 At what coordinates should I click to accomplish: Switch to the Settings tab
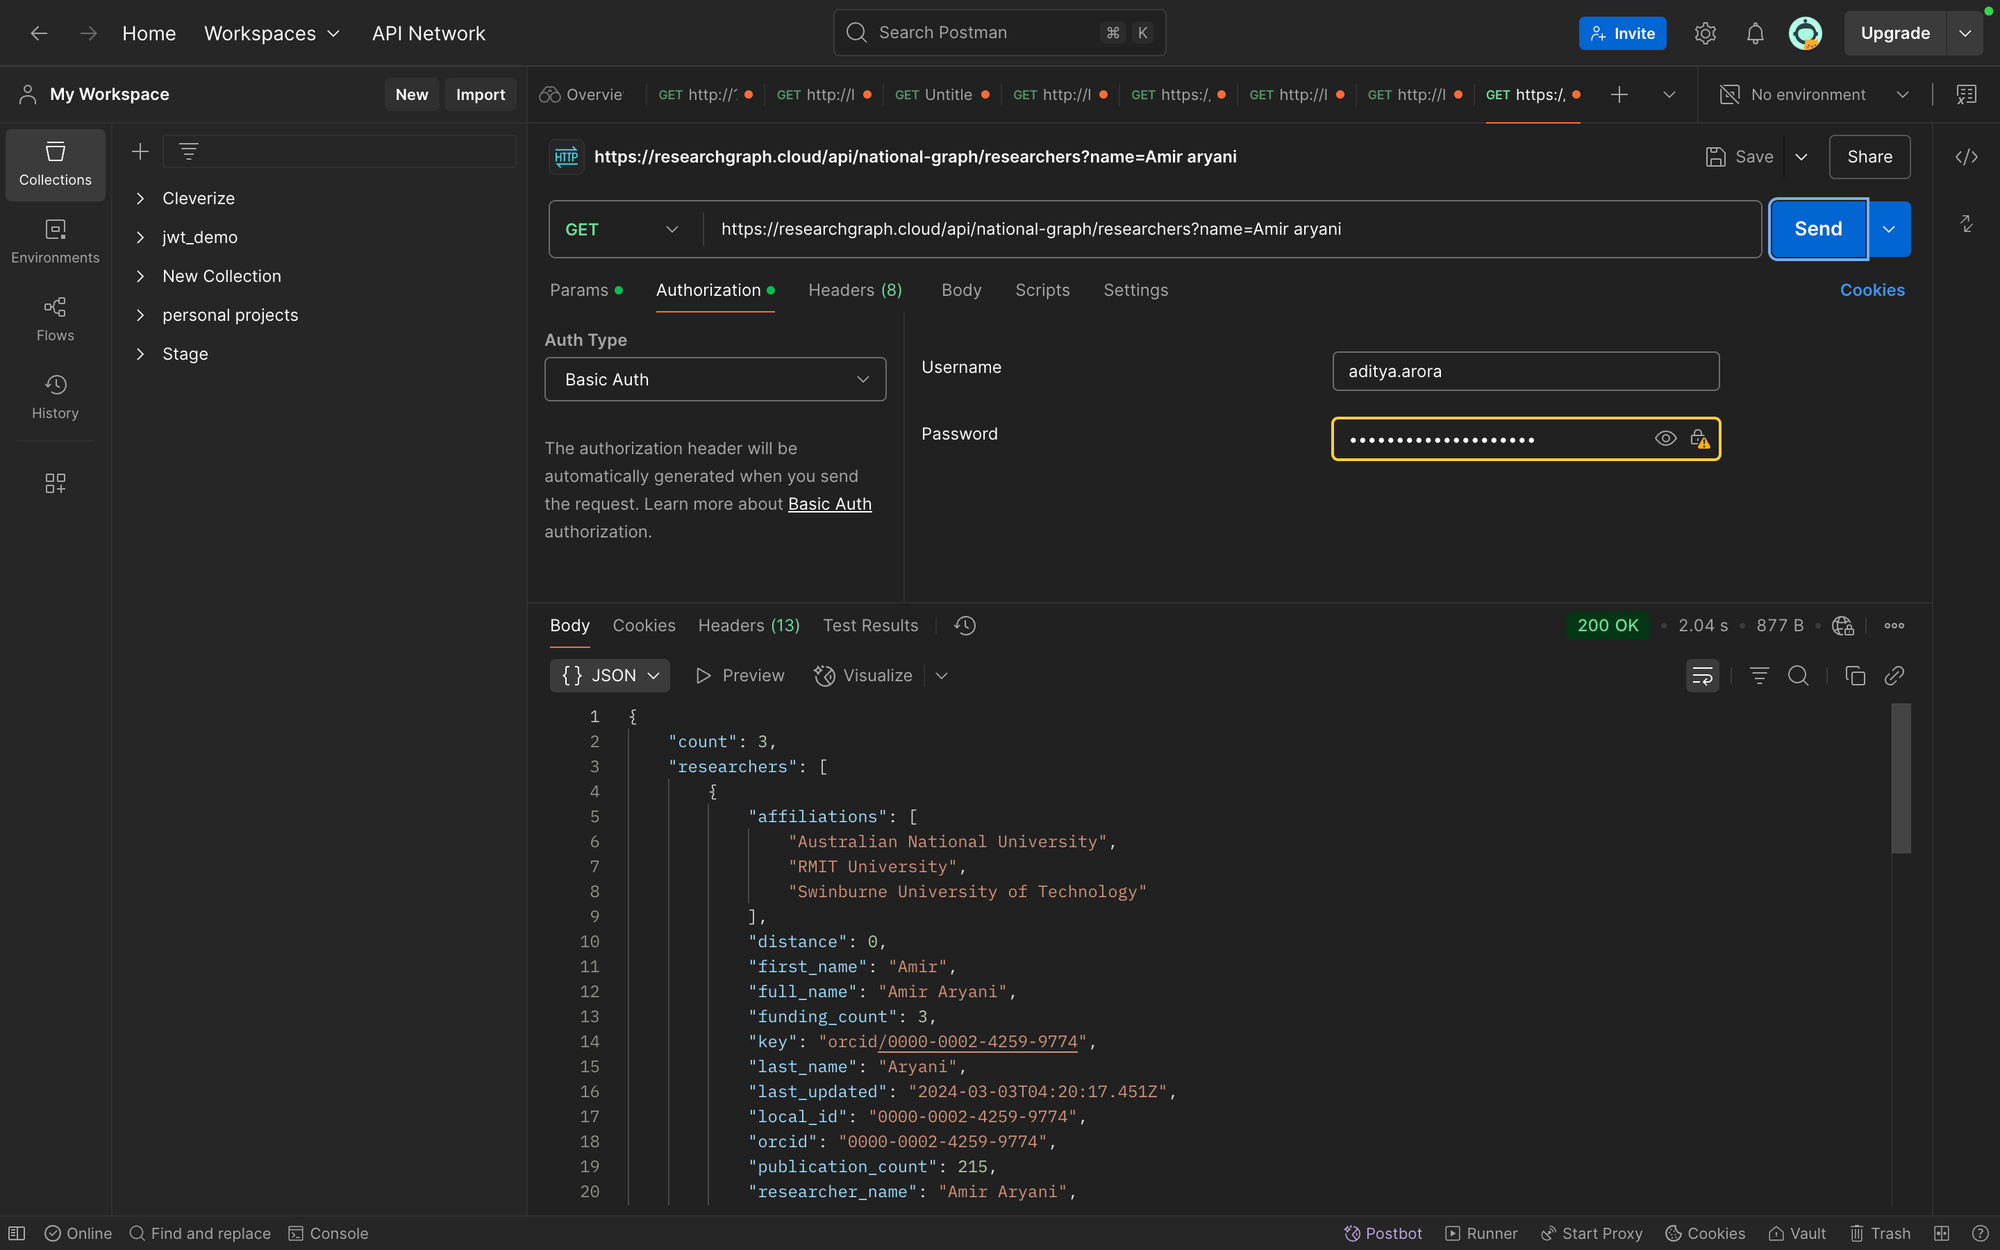(x=1135, y=290)
